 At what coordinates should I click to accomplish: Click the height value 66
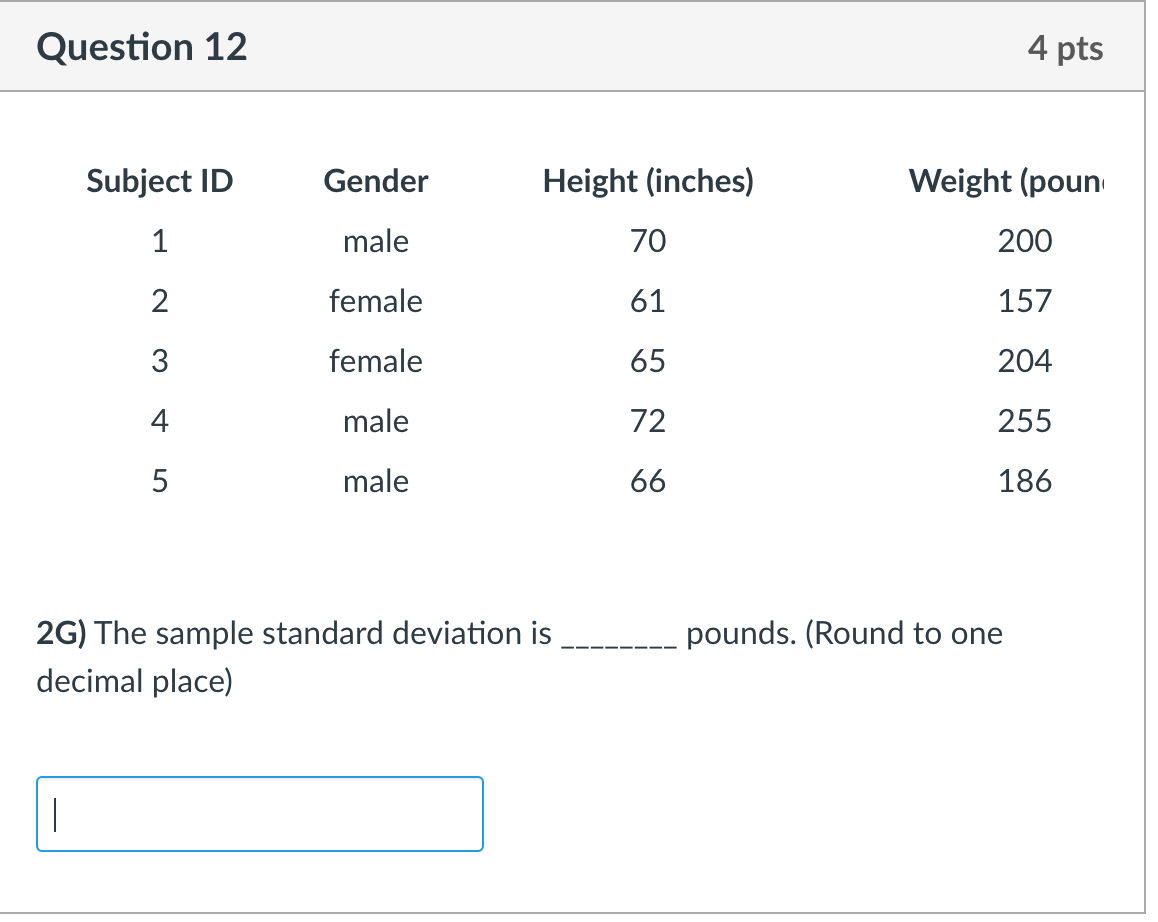[648, 481]
